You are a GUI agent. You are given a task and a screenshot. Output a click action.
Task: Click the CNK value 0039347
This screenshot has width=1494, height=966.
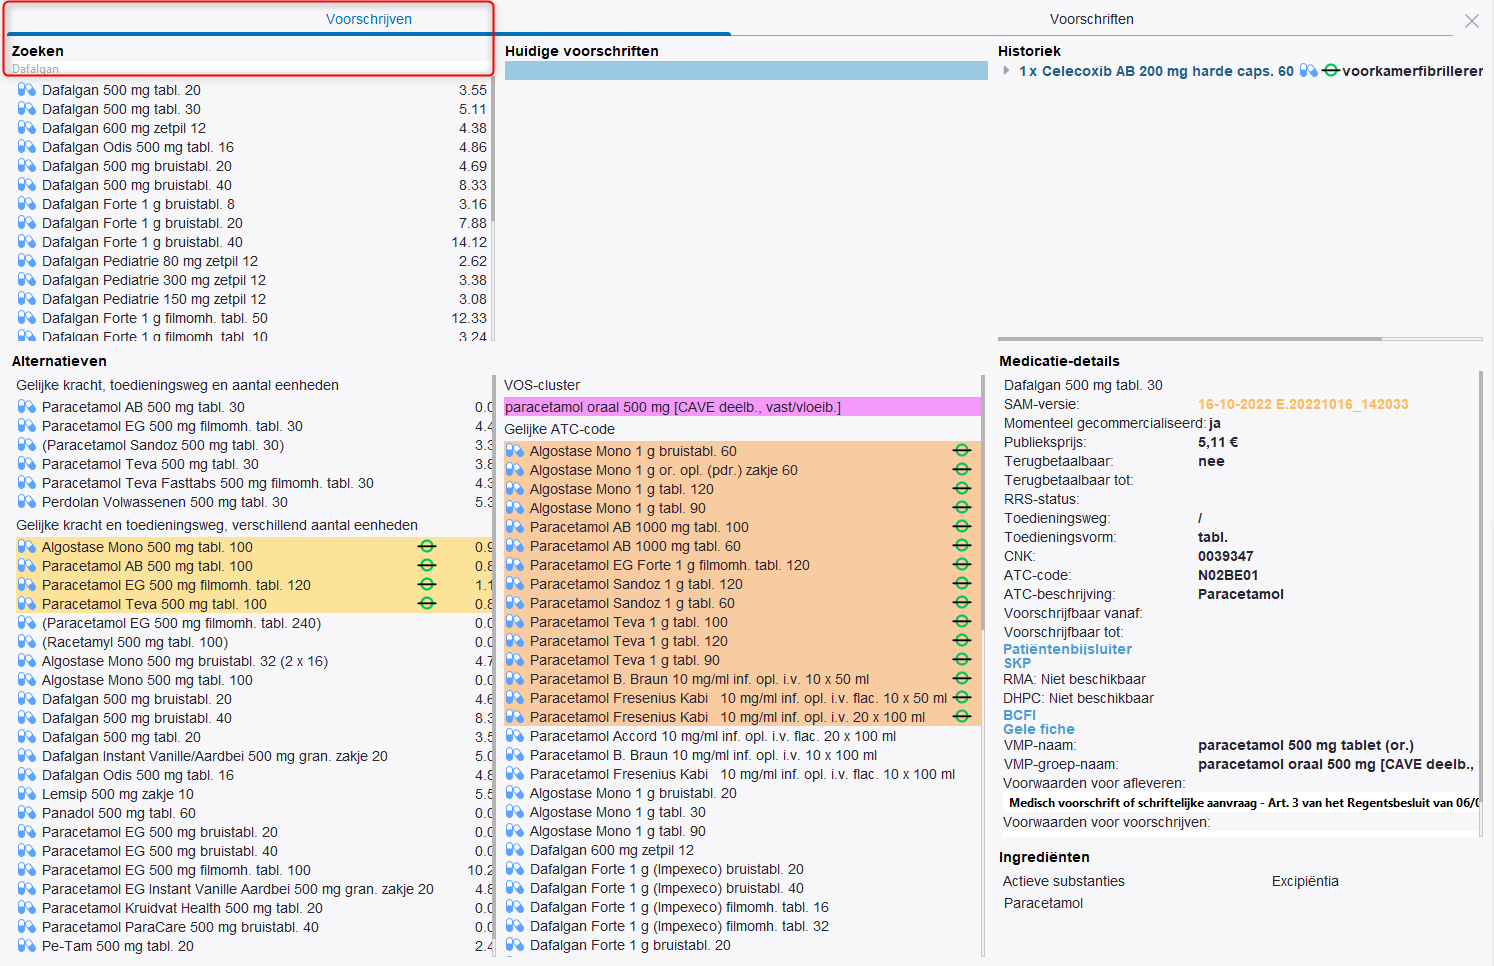[x=1225, y=556]
